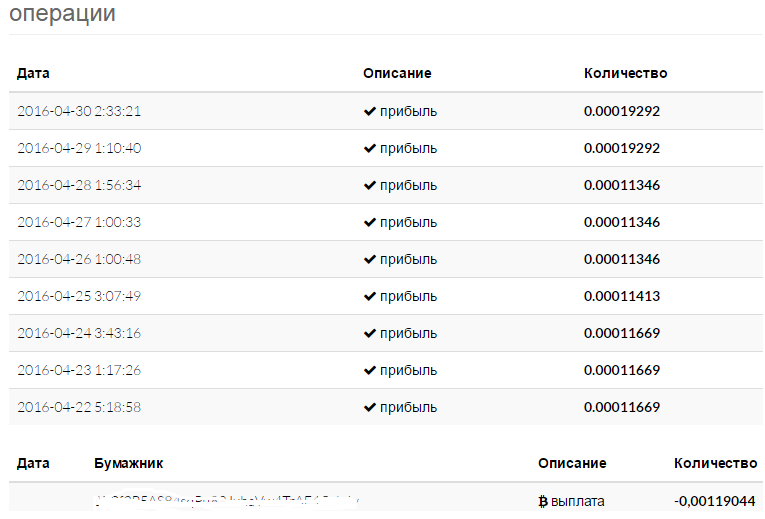Viewport: 765px width, 519px height.
Task: Click the checkmark icon in the 2016-04-26 row
Action: tap(369, 259)
